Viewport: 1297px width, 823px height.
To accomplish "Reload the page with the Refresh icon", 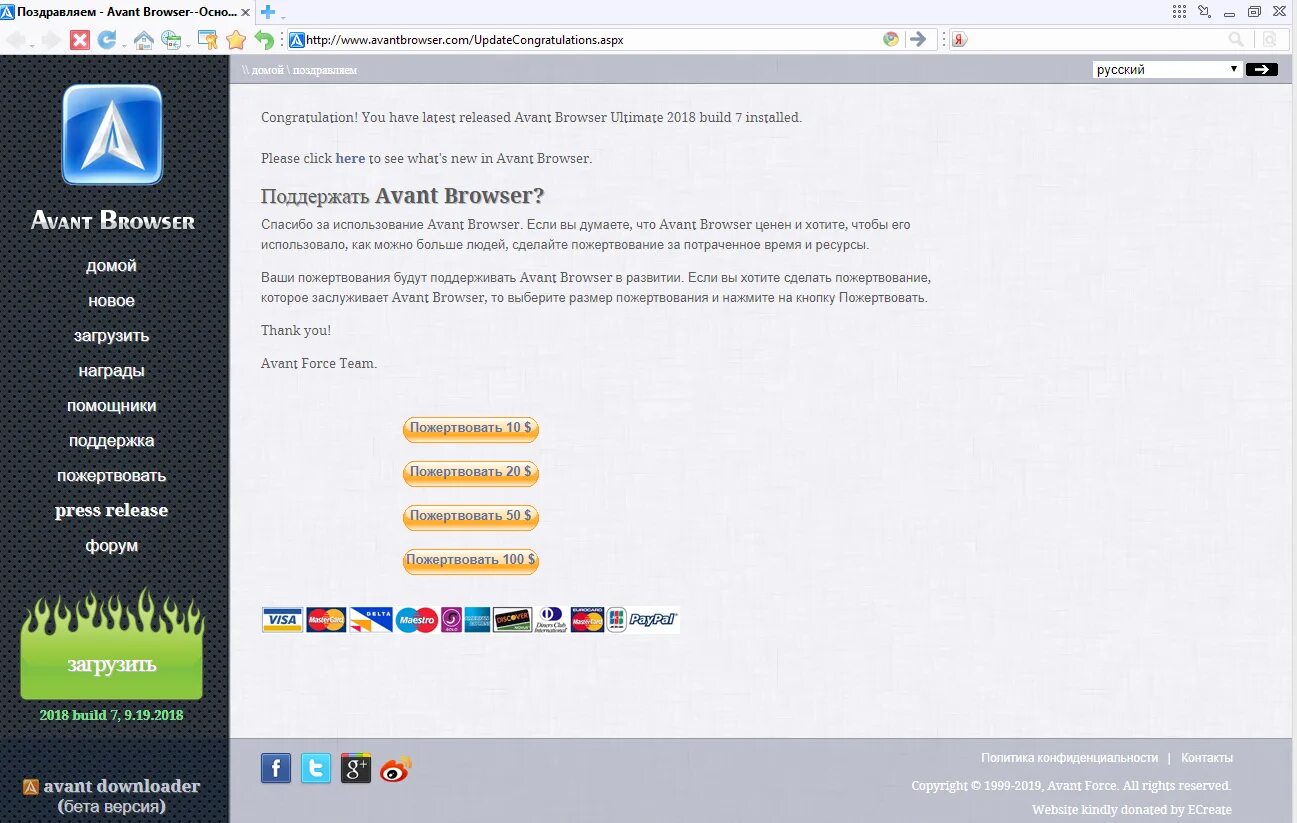I will click(x=106, y=40).
